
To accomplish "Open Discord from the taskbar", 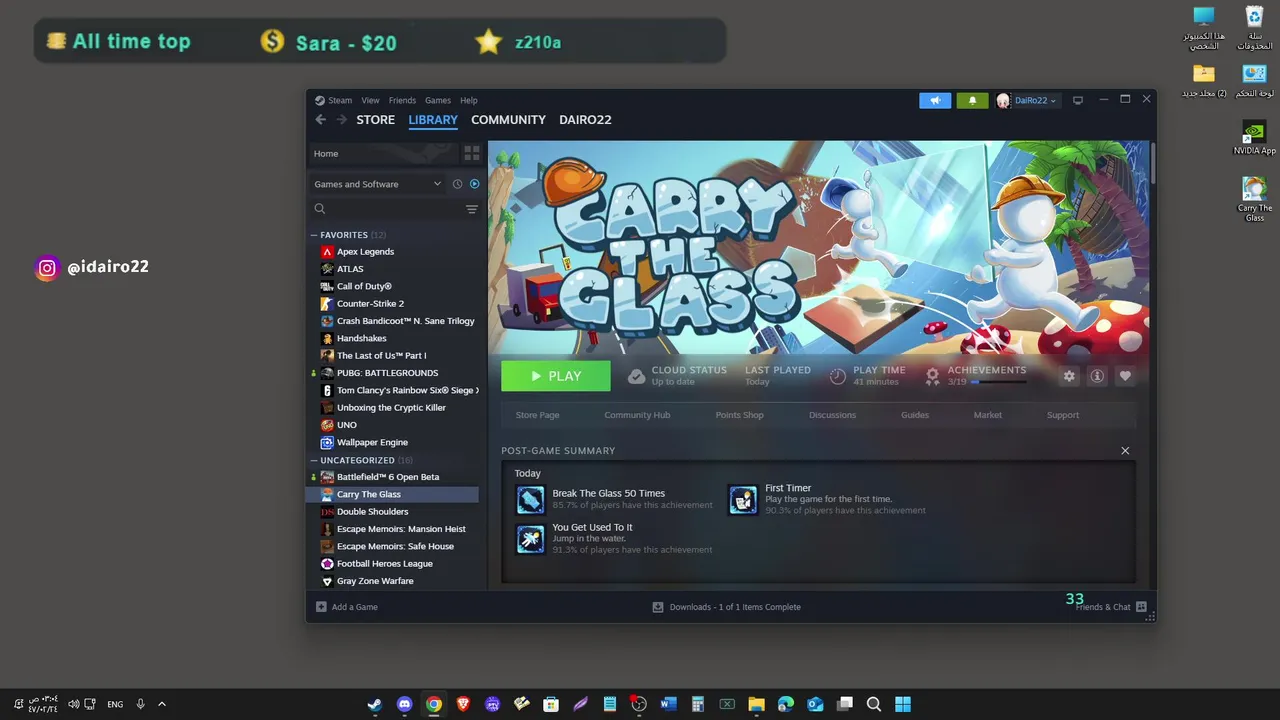I will click(x=404, y=704).
